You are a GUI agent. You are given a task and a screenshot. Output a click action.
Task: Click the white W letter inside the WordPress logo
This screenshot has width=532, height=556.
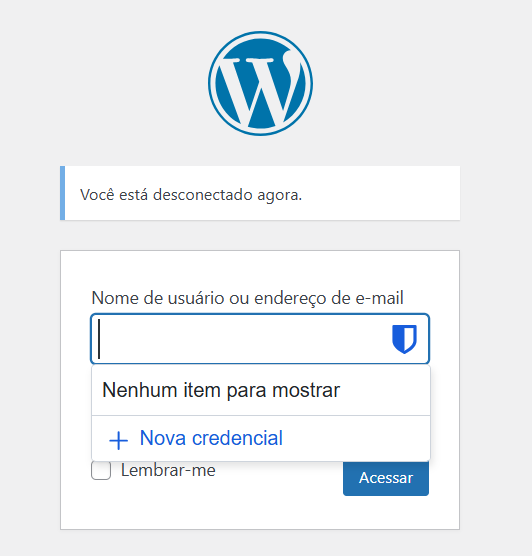(261, 89)
